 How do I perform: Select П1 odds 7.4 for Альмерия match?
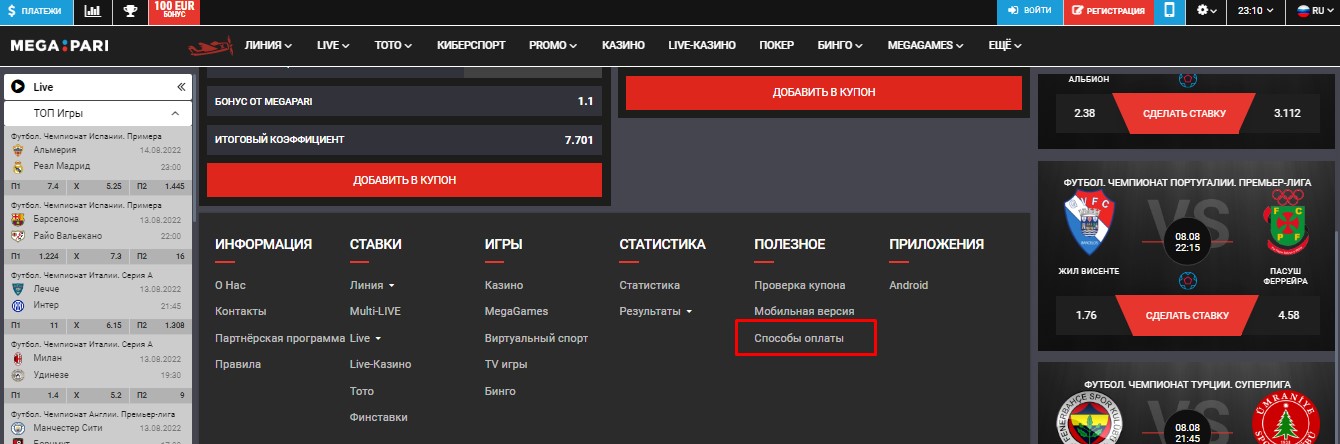[x=35, y=186]
